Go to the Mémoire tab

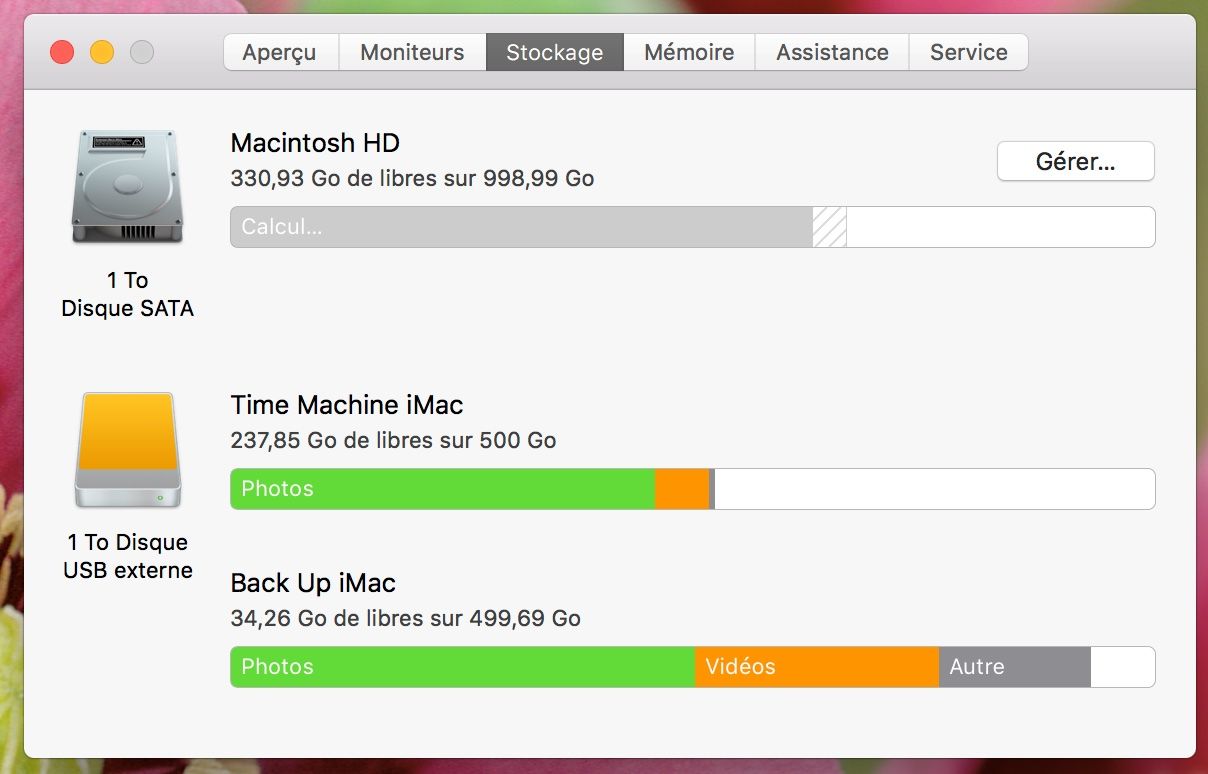point(689,52)
